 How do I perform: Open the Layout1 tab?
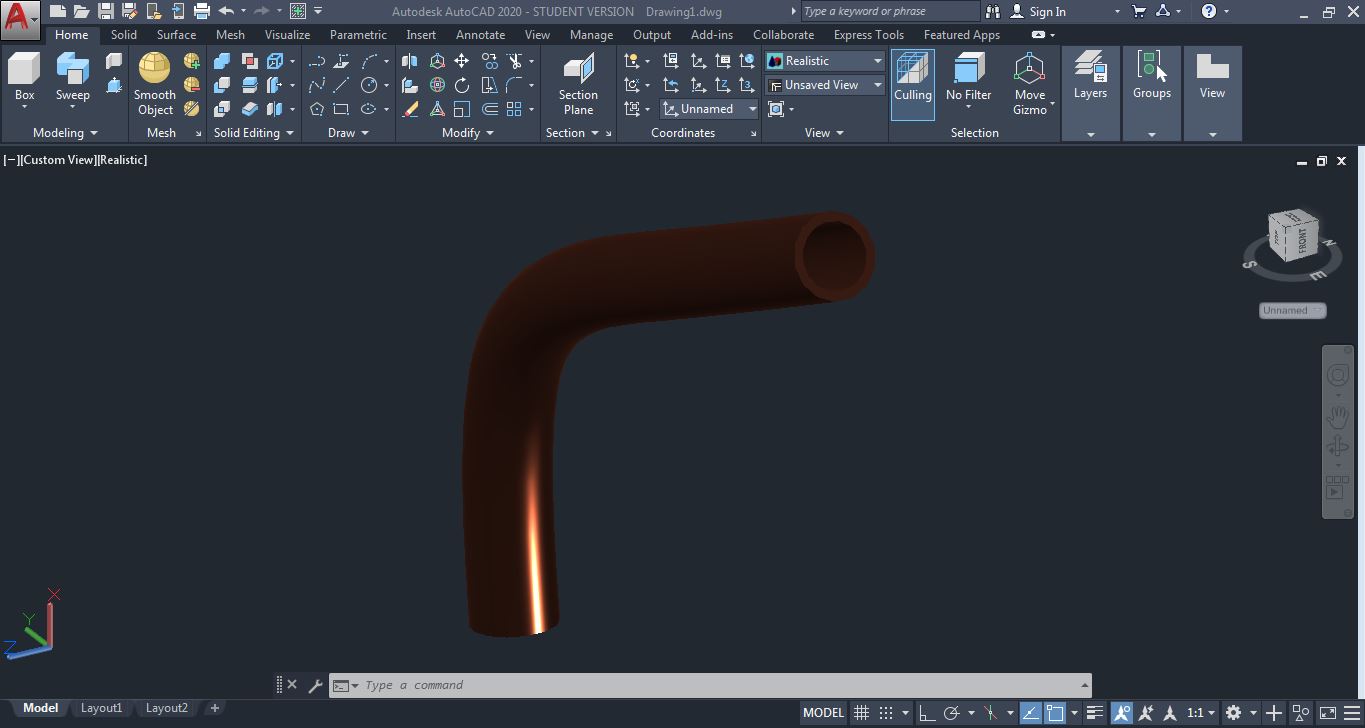[101, 708]
